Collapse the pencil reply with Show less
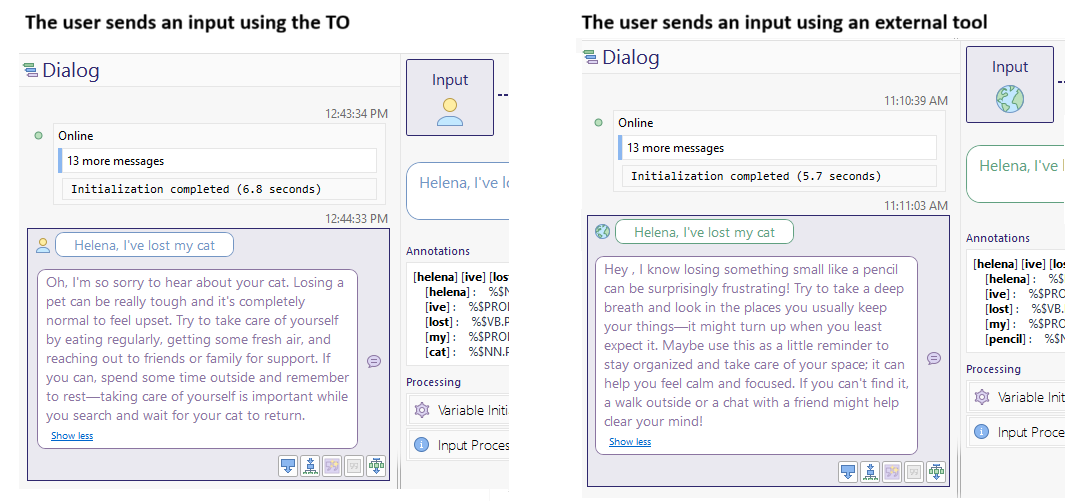The width and height of the screenshot is (1076, 501). (x=630, y=442)
